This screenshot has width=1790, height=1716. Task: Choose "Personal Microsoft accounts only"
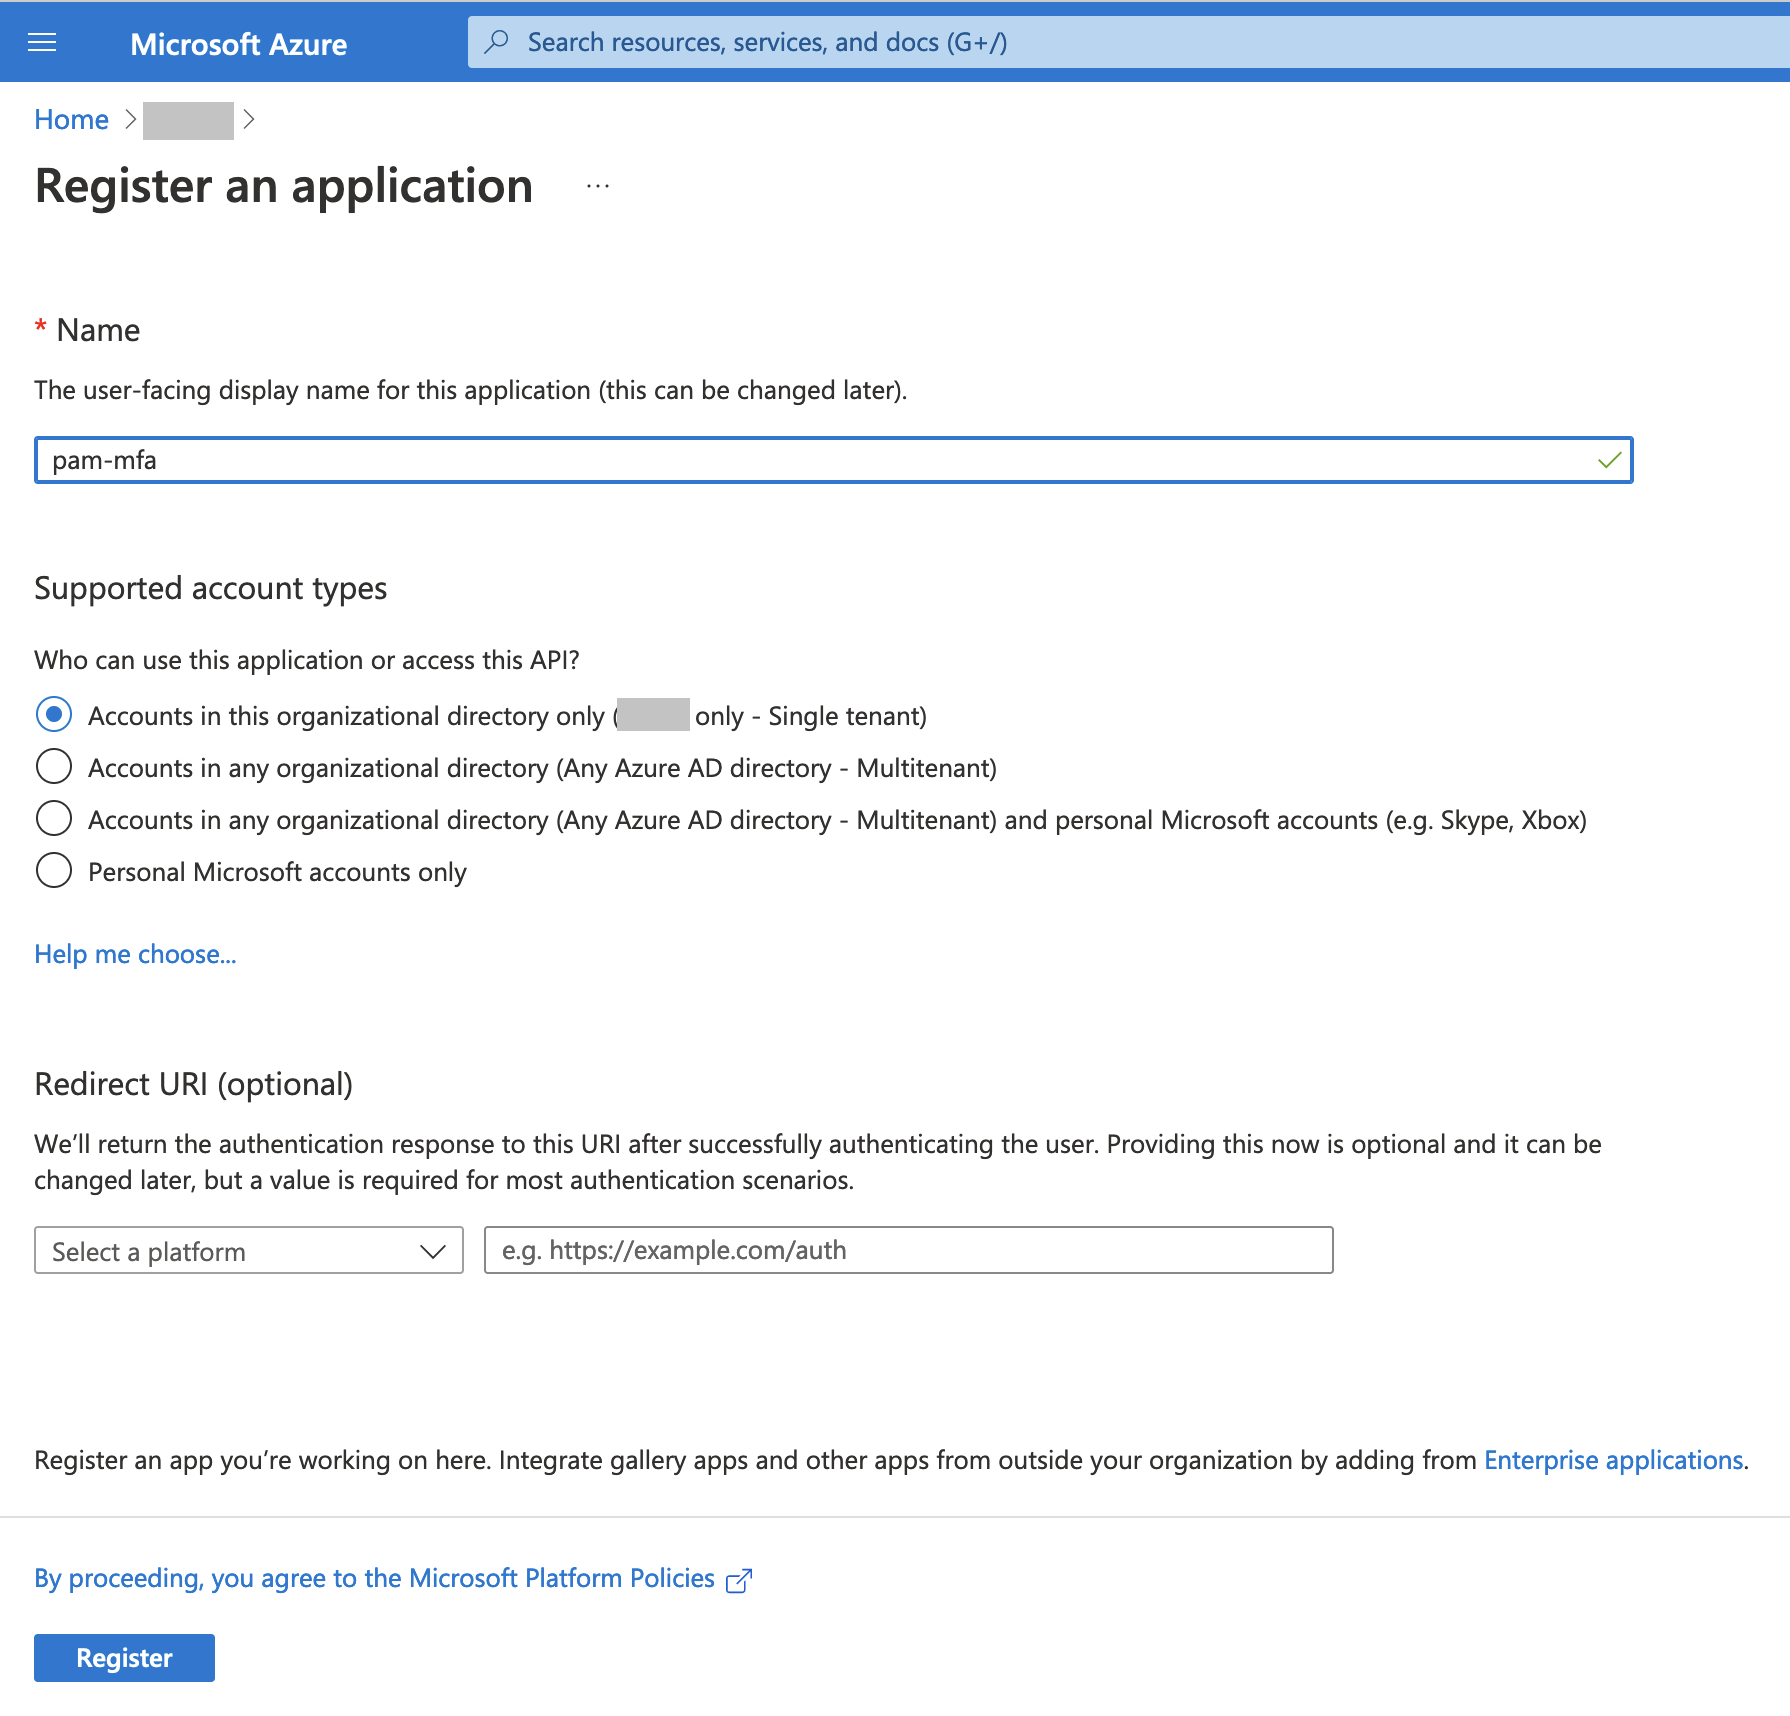(x=54, y=870)
